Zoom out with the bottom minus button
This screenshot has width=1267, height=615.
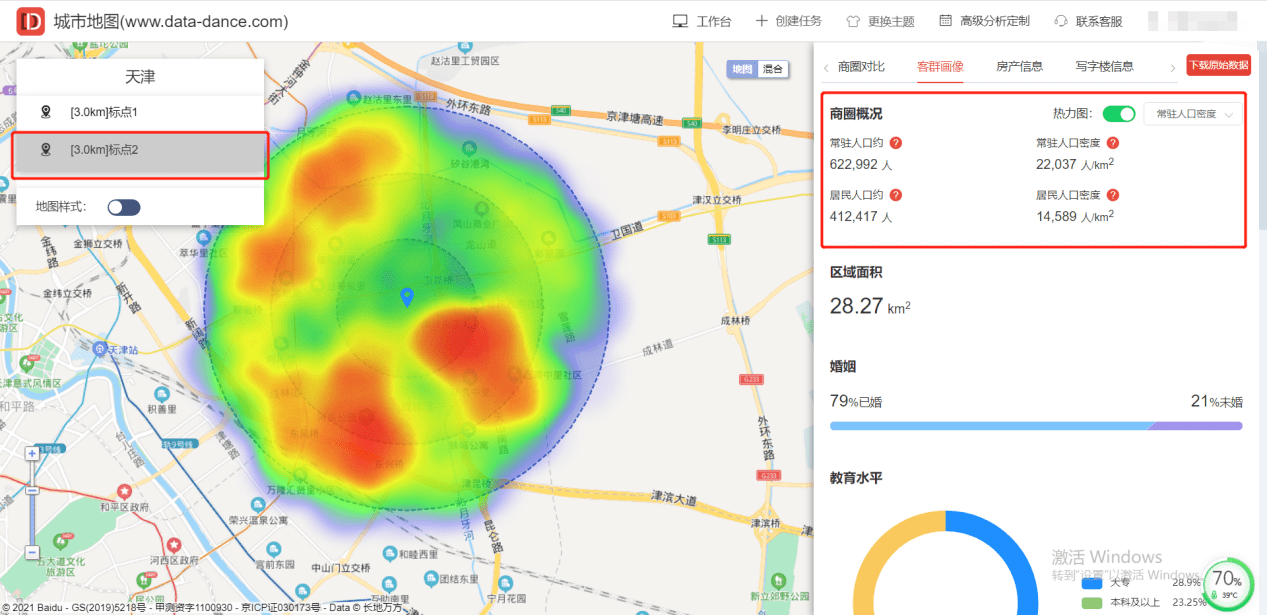tap(32, 552)
